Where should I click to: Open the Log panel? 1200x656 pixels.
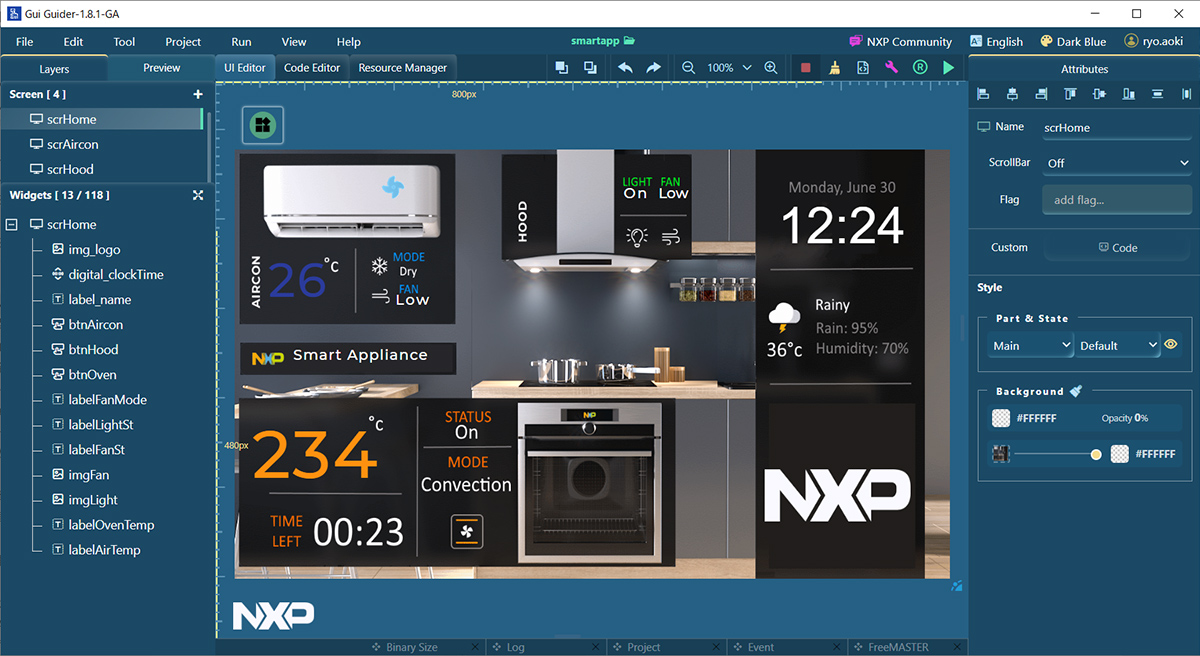pos(507,647)
